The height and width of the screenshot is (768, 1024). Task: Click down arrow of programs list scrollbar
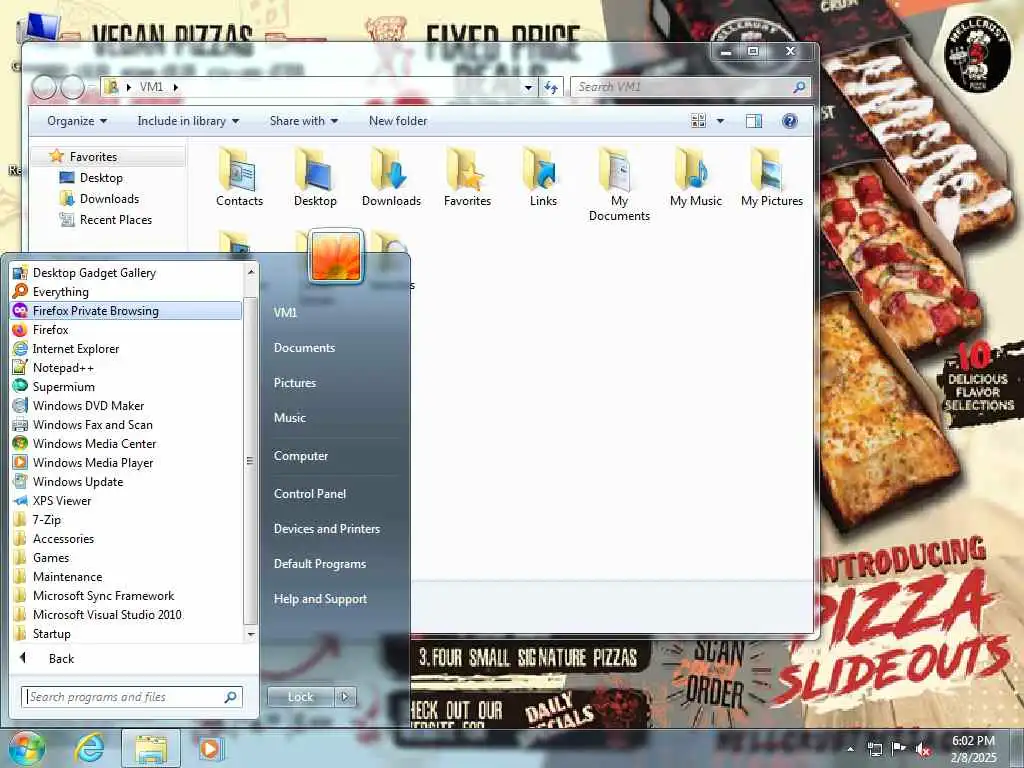[251, 634]
